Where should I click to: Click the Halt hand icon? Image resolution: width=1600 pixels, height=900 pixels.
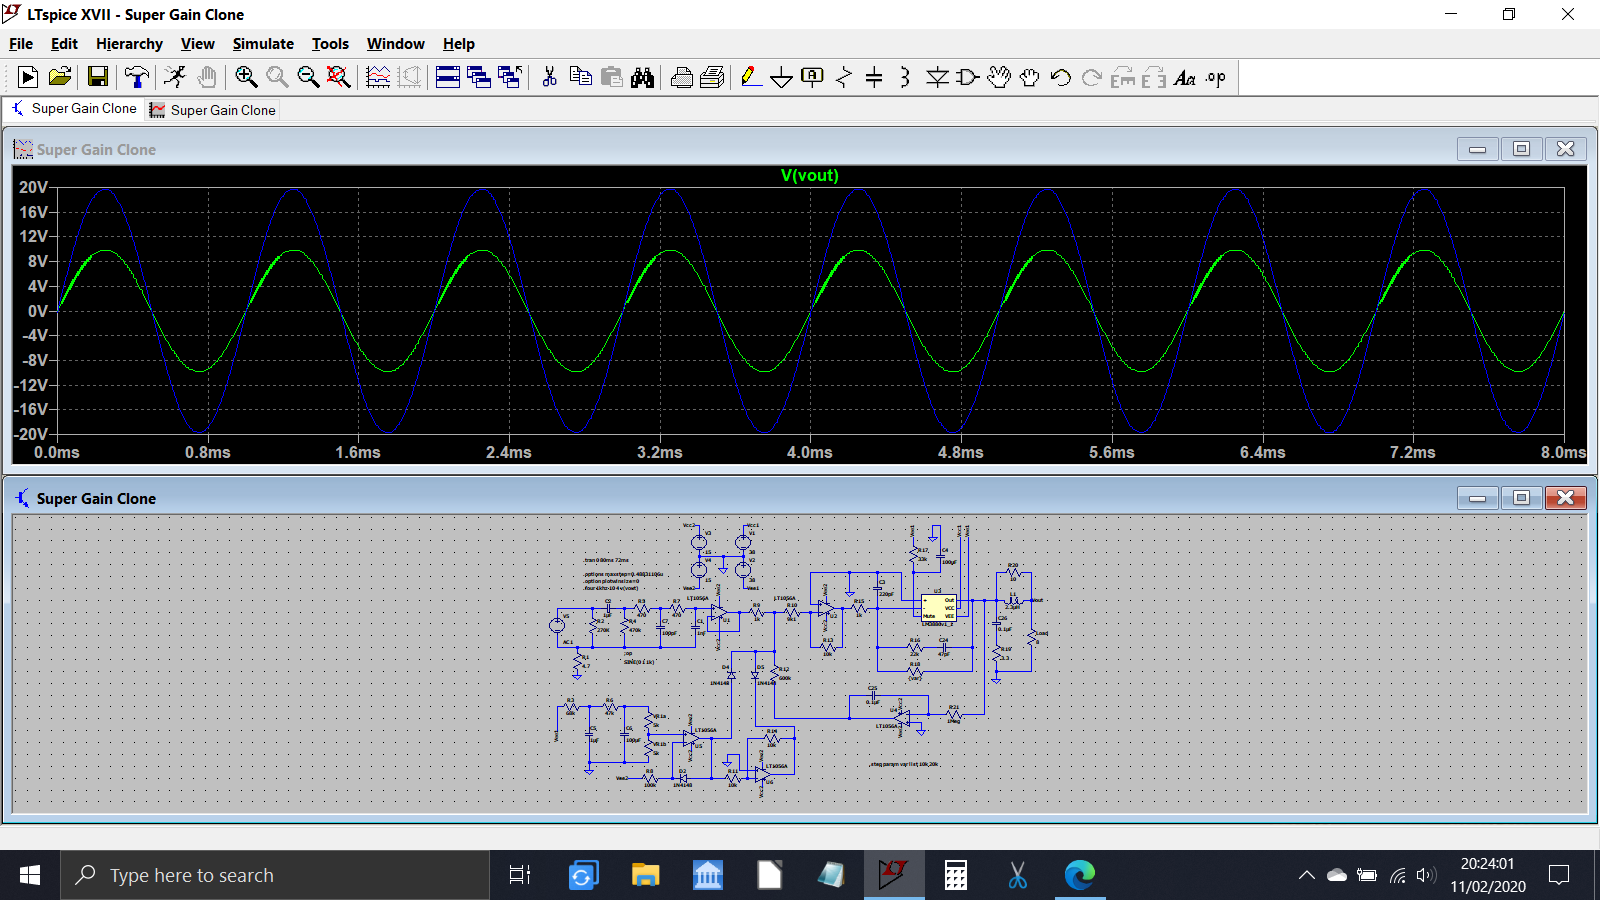click(x=206, y=77)
